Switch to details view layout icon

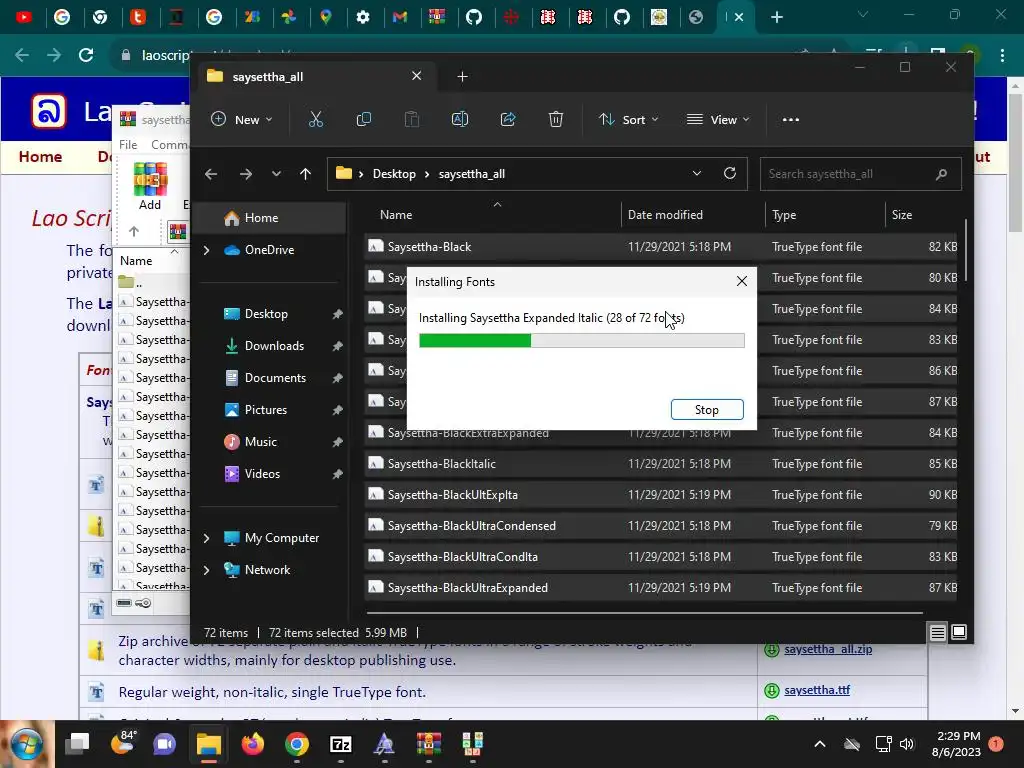(x=938, y=632)
